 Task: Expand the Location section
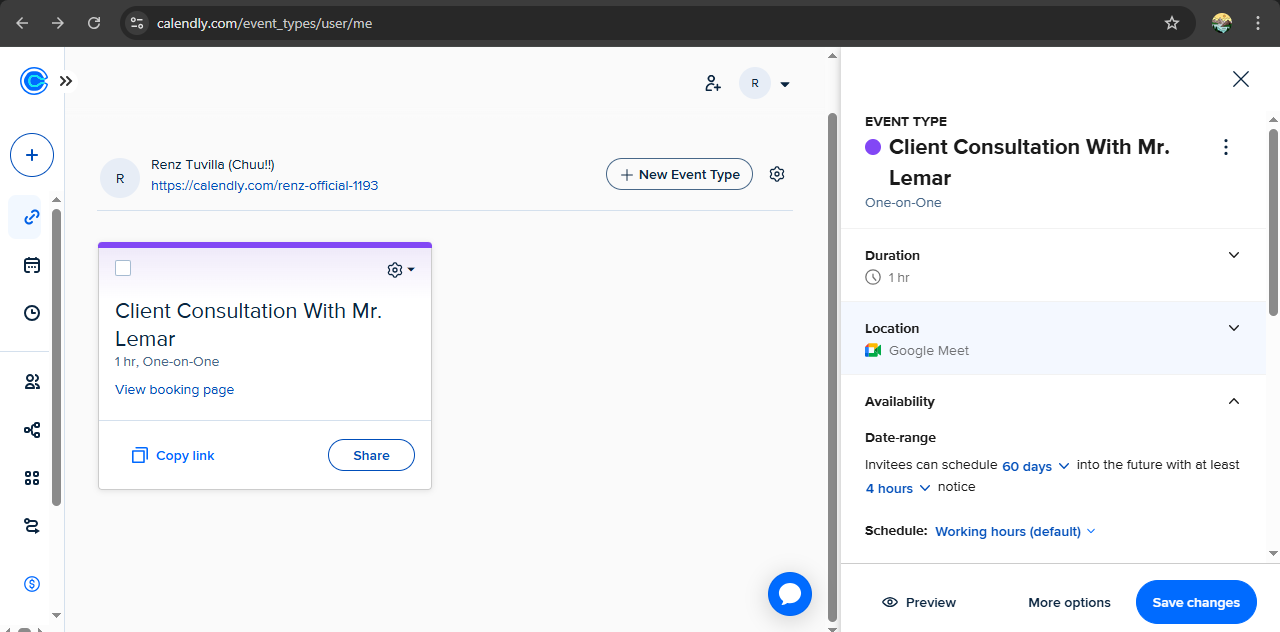click(x=1233, y=328)
